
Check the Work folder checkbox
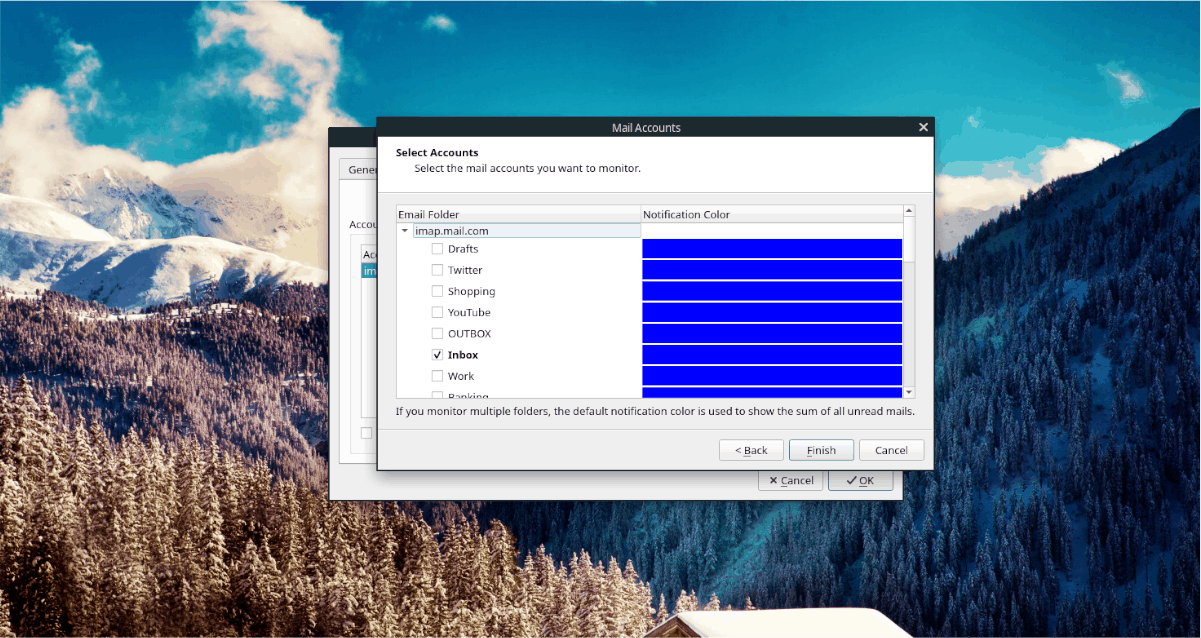(x=437, y=376)
